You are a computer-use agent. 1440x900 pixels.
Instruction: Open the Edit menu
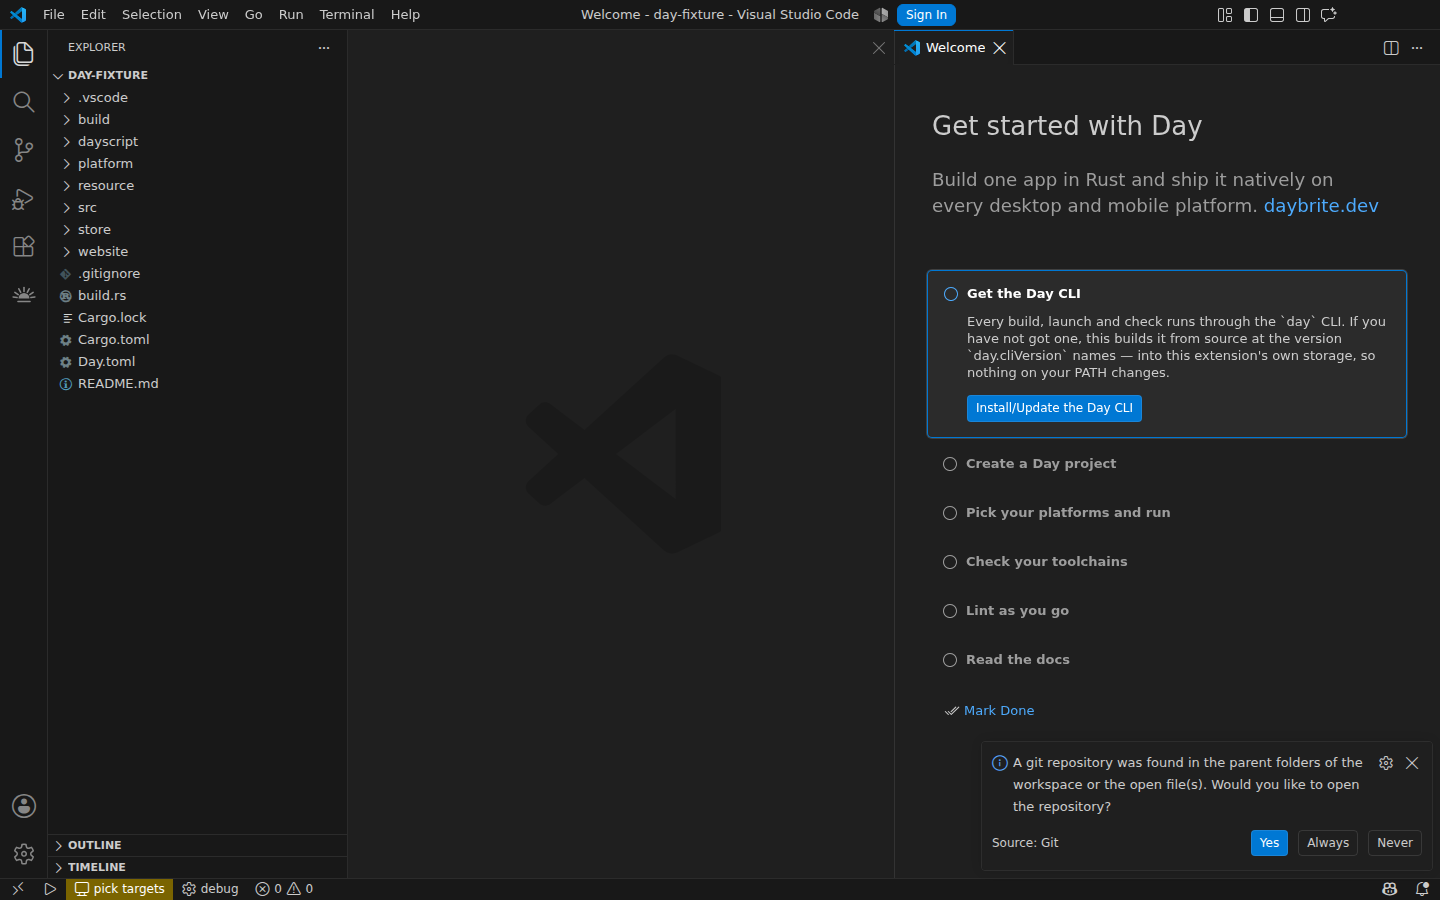93,15
